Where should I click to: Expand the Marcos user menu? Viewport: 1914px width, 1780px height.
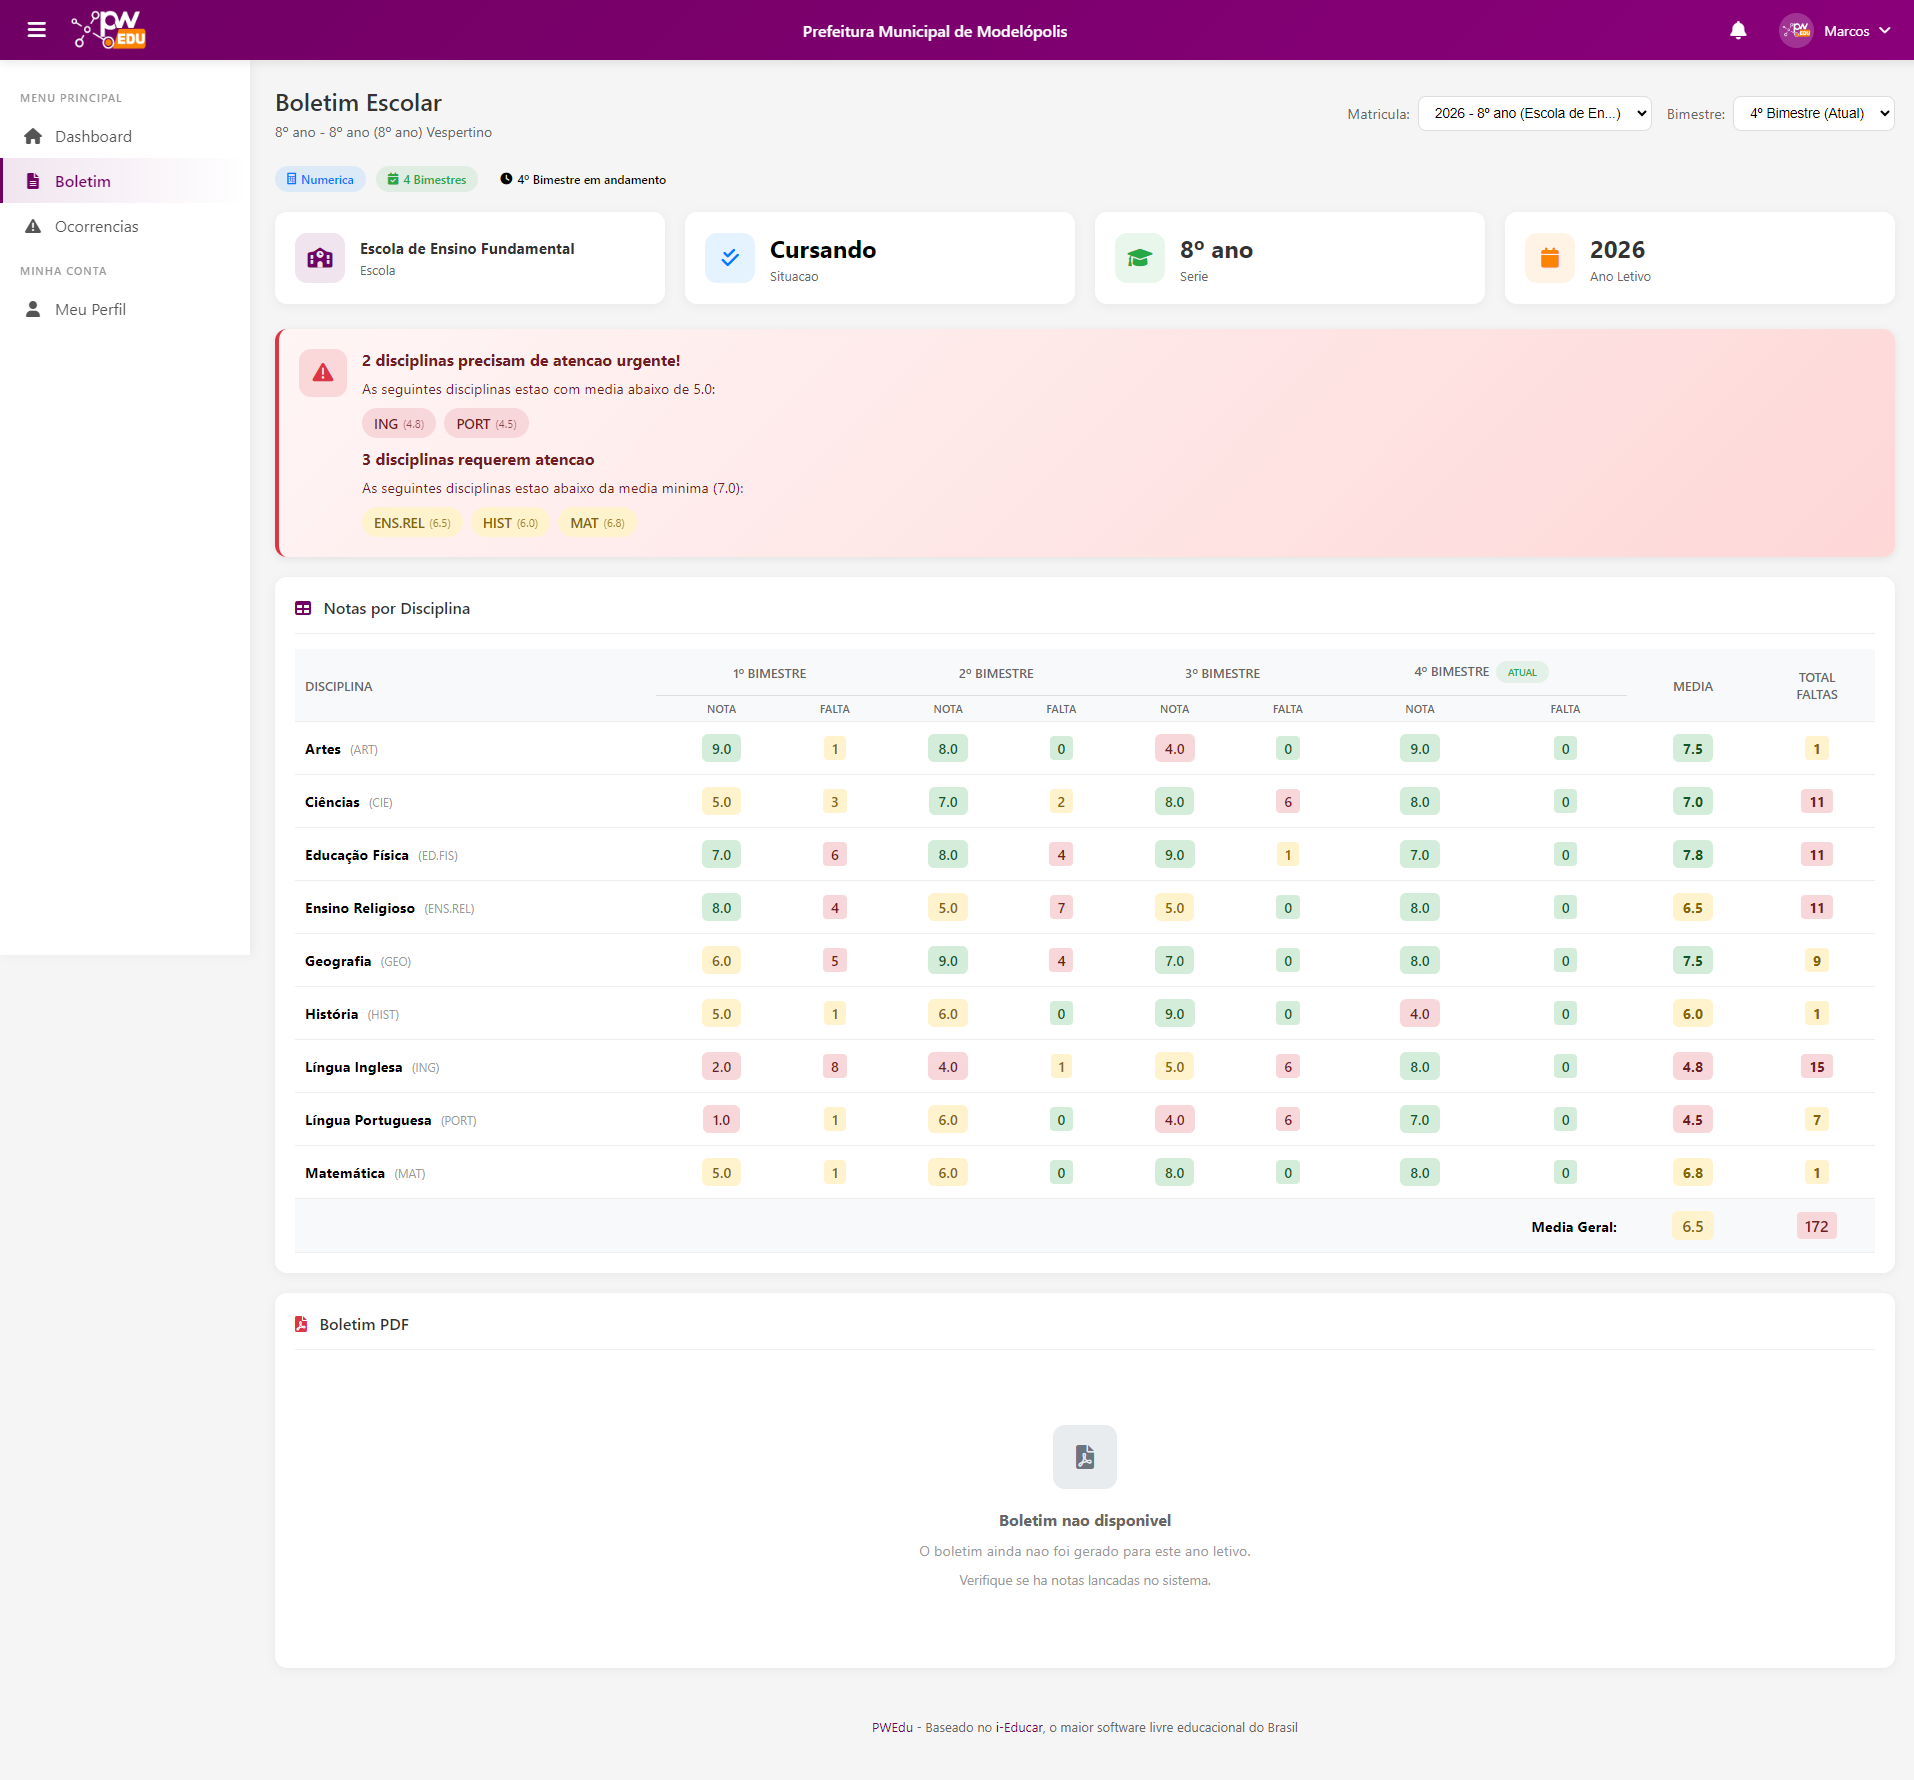(x=1836, y=31)
